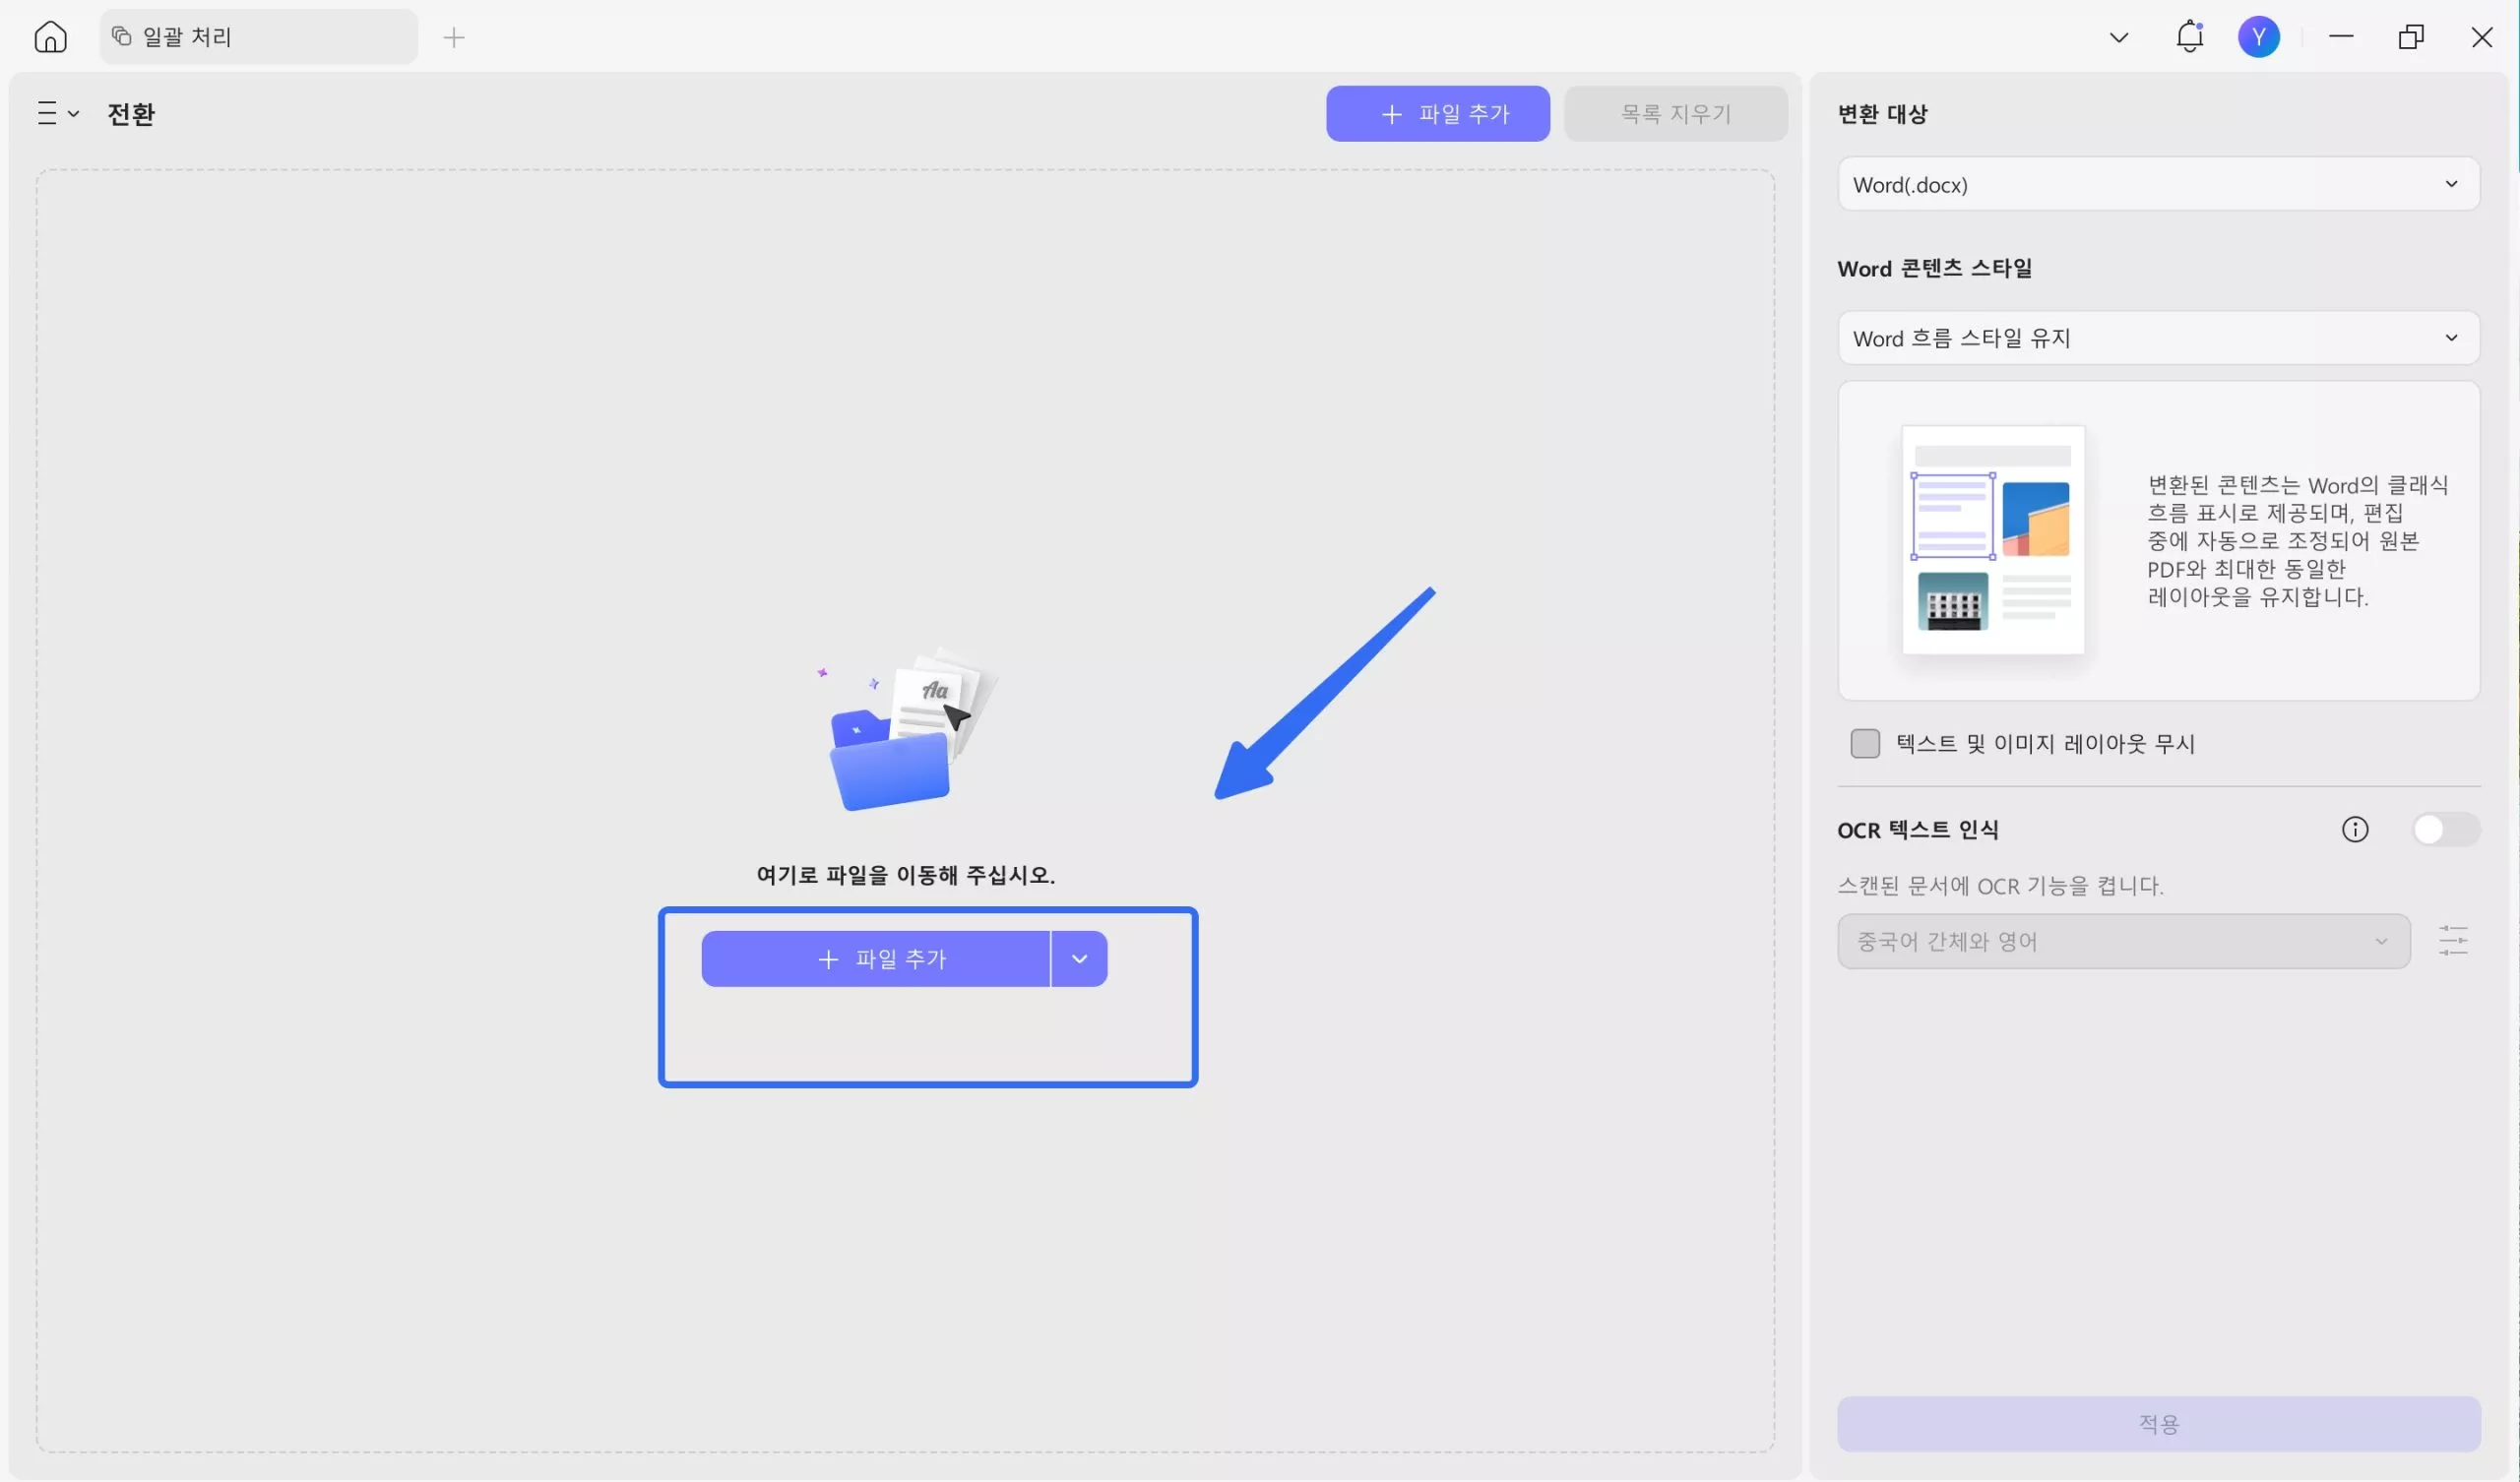2520x1482 pixels.
Task: Open a new tab with plus icon
Action: tap(454, 38)
